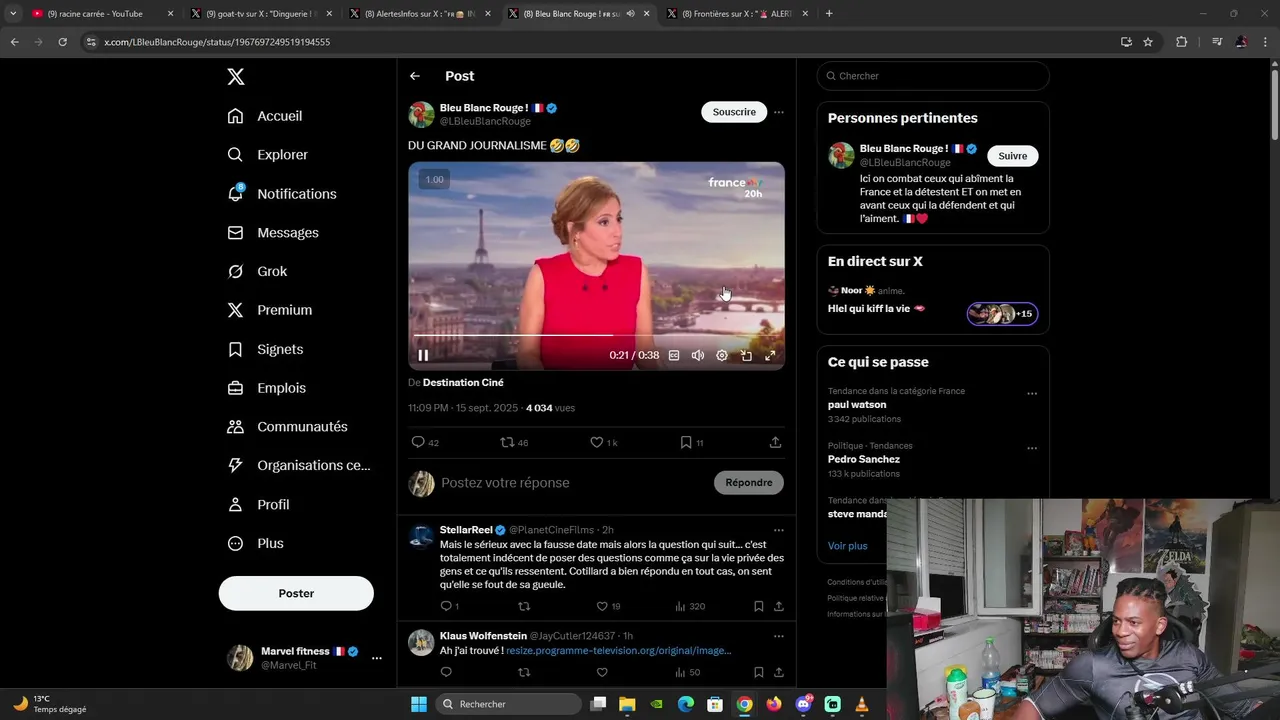The width and height of the screenshot is (1280, 720).
Task: Open video settings gear
Action: click(722, 355)
